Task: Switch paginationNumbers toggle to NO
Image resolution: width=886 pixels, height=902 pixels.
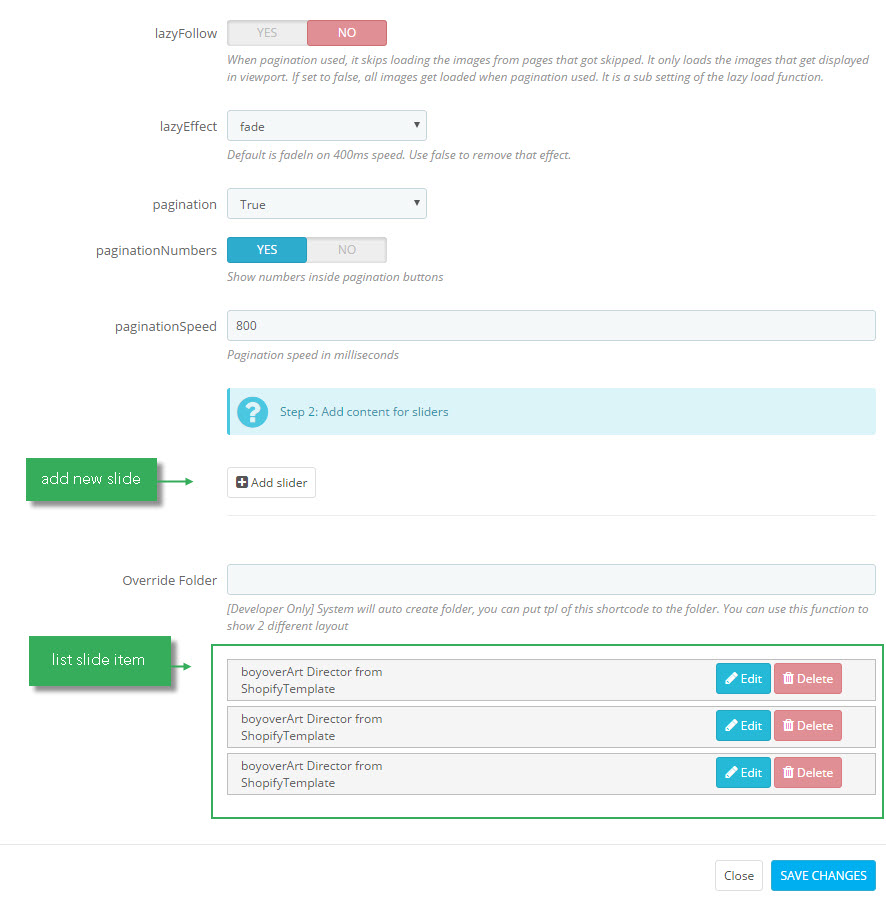Action: pyautogui.click(x=347, y=250)
